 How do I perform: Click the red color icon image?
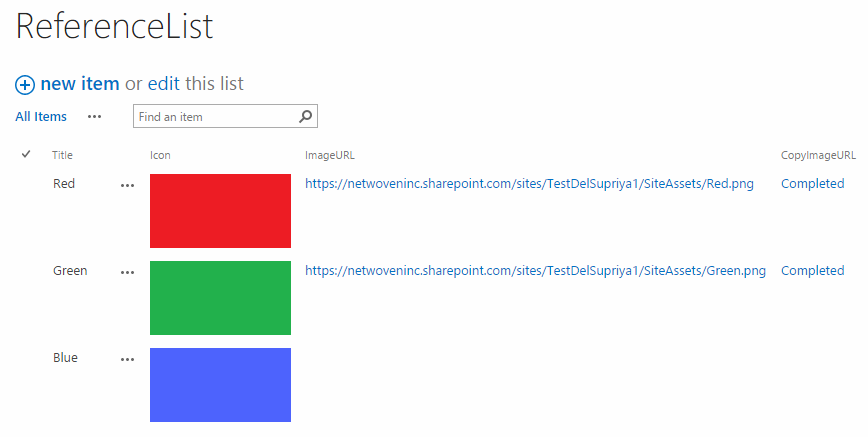click(x=220, y=211)
